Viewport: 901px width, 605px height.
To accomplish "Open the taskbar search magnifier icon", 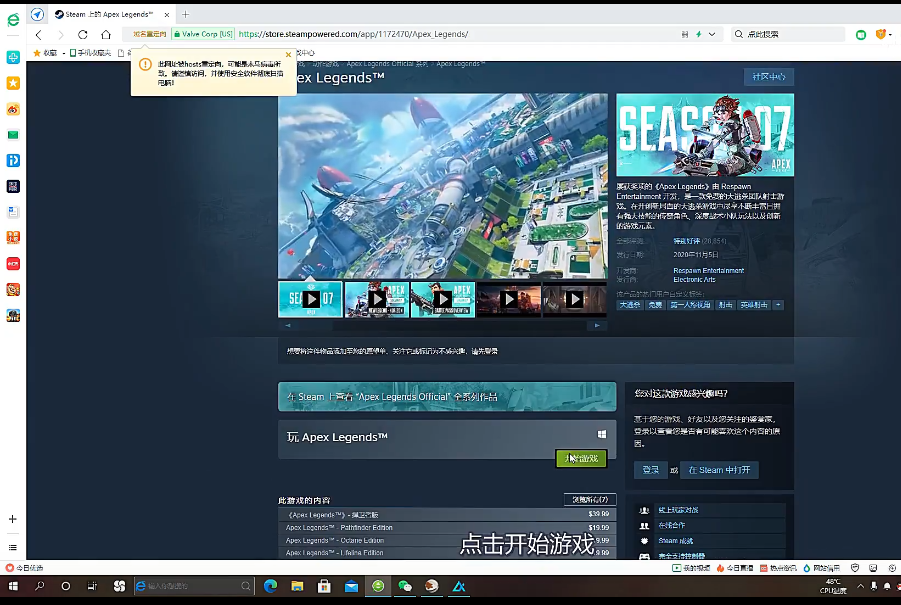I will [x=39, y=586].
